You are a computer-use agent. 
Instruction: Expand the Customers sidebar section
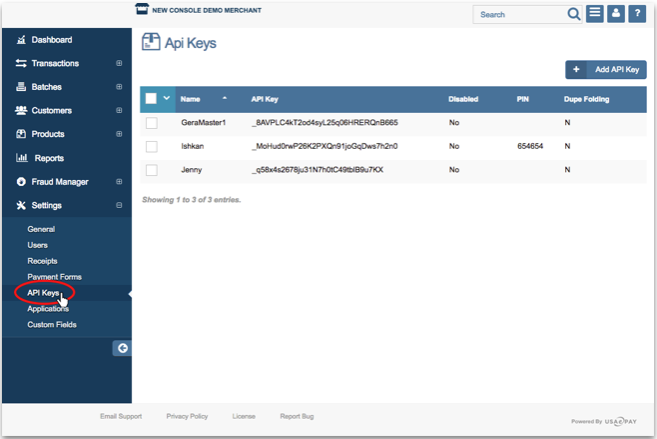point(119,111)
